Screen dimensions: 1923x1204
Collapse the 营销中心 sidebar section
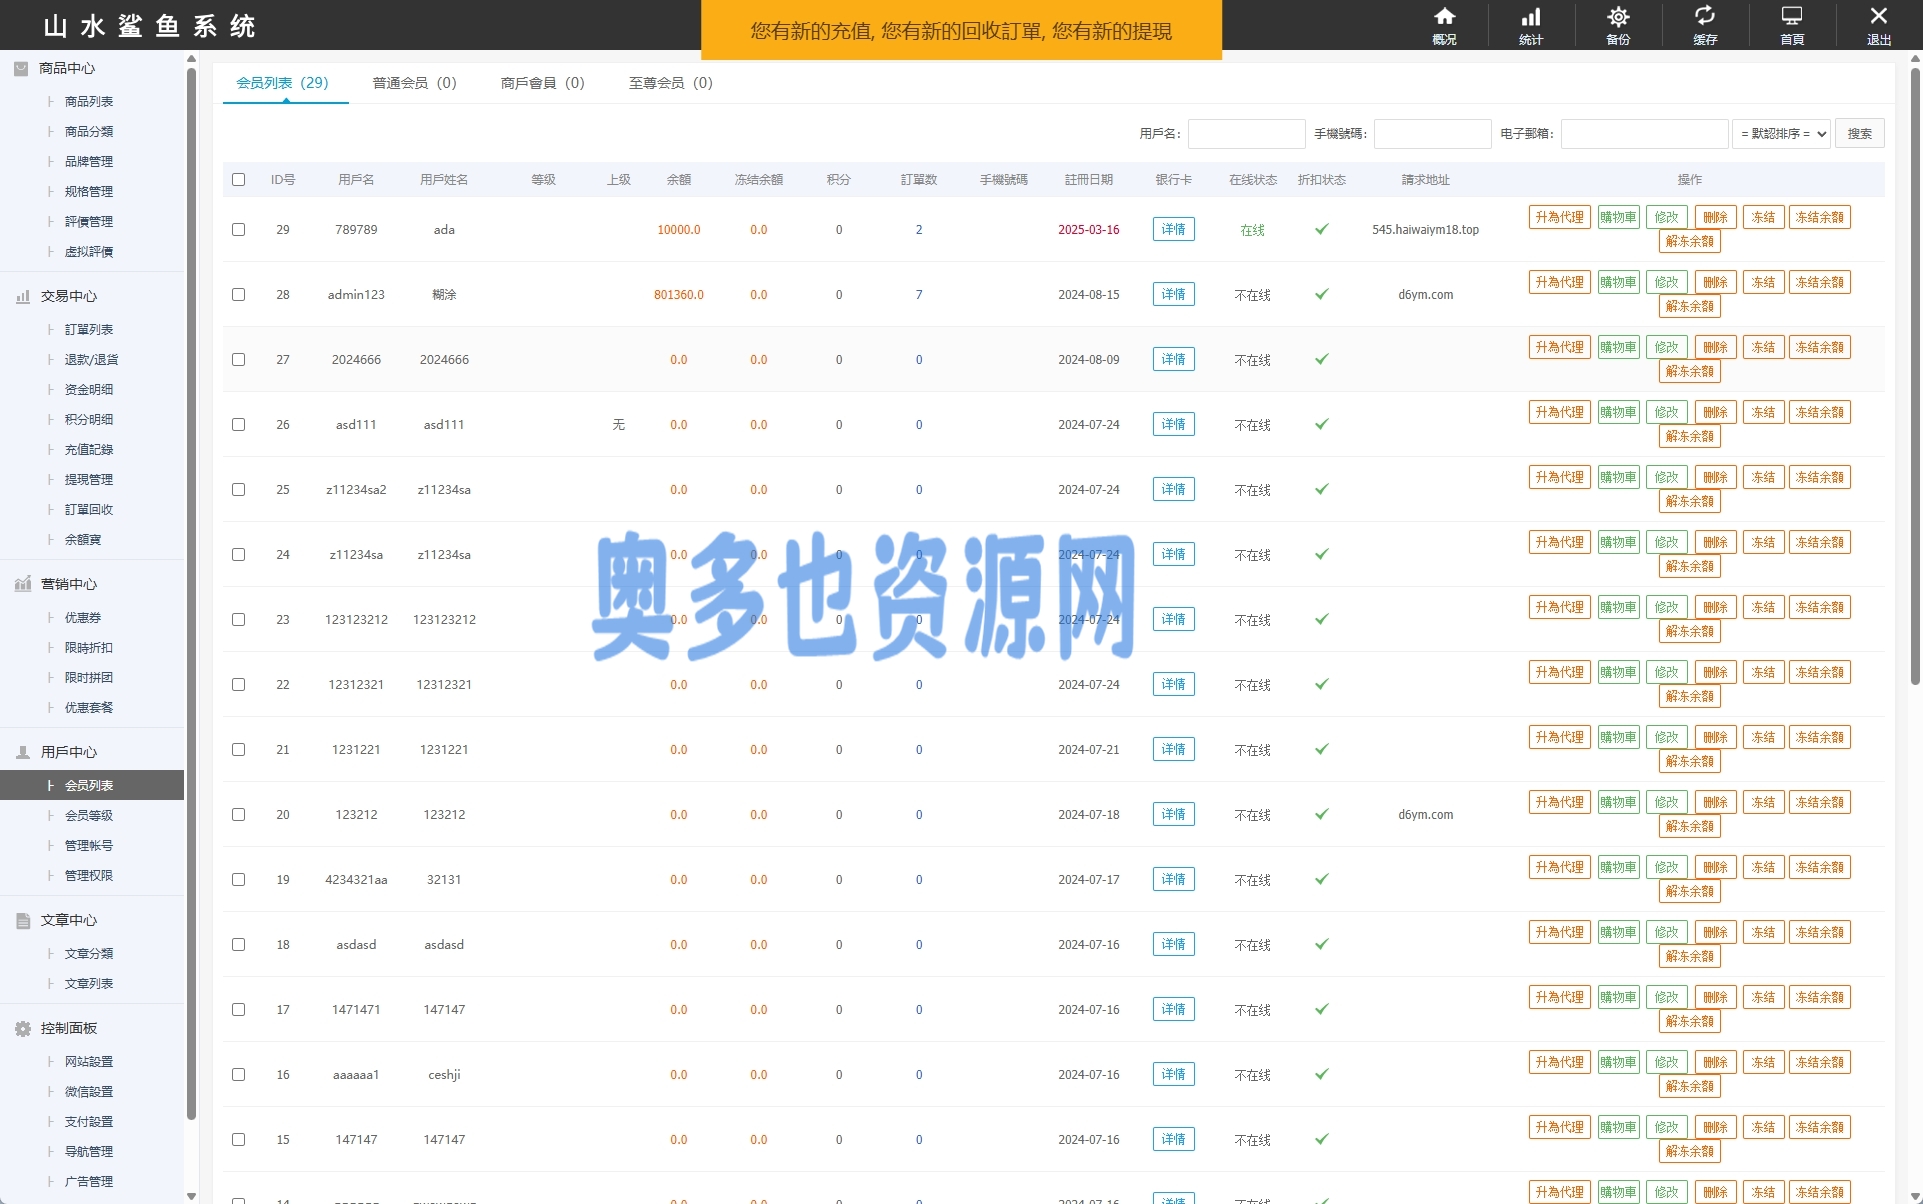68,584
